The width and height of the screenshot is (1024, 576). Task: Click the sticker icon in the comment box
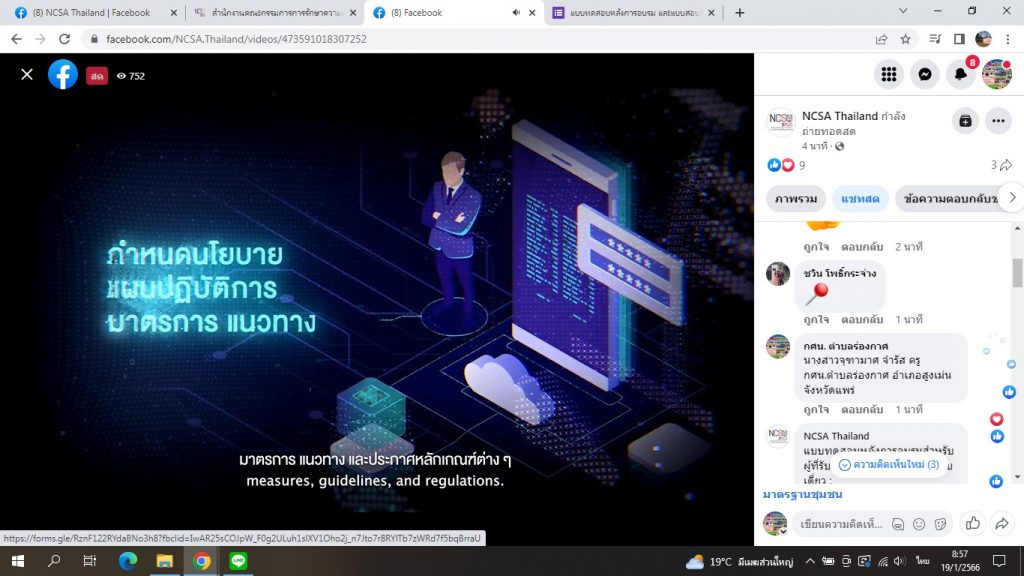939,524
